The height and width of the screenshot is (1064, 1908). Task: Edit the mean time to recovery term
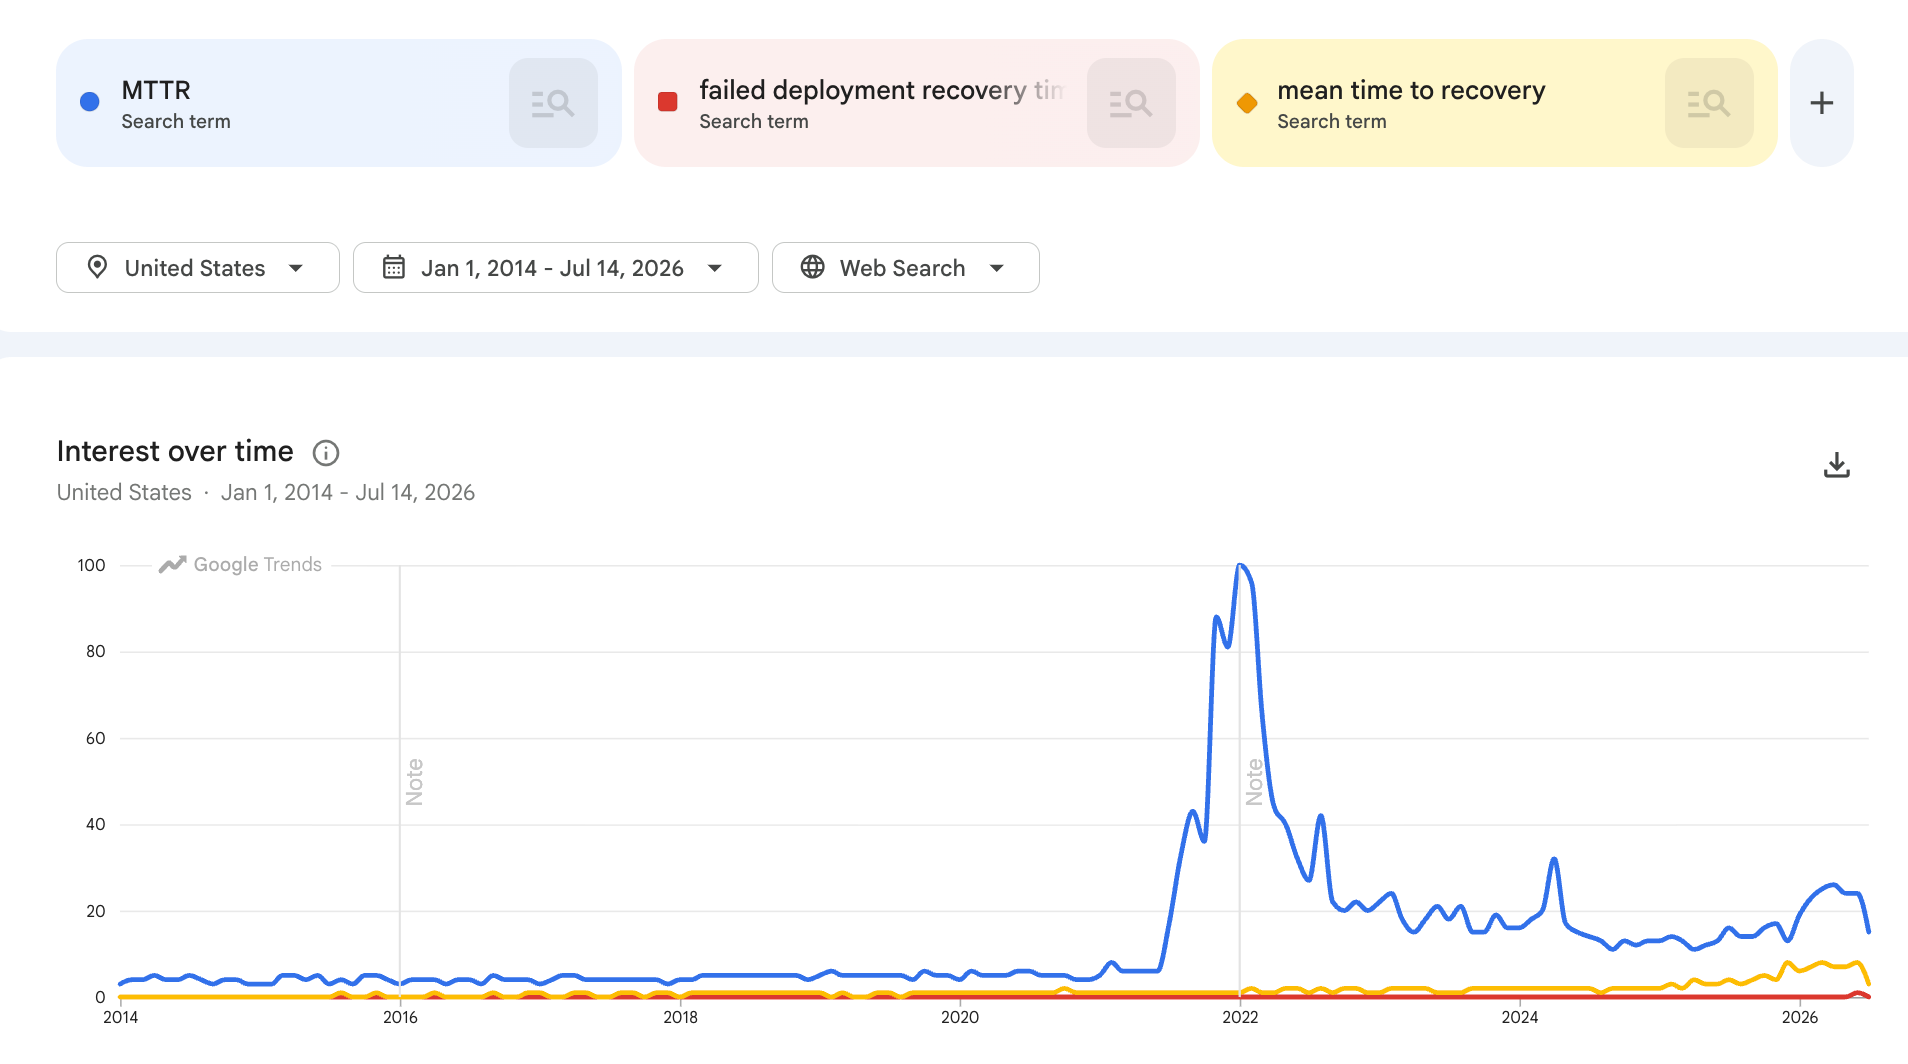tap(1411, 90)
